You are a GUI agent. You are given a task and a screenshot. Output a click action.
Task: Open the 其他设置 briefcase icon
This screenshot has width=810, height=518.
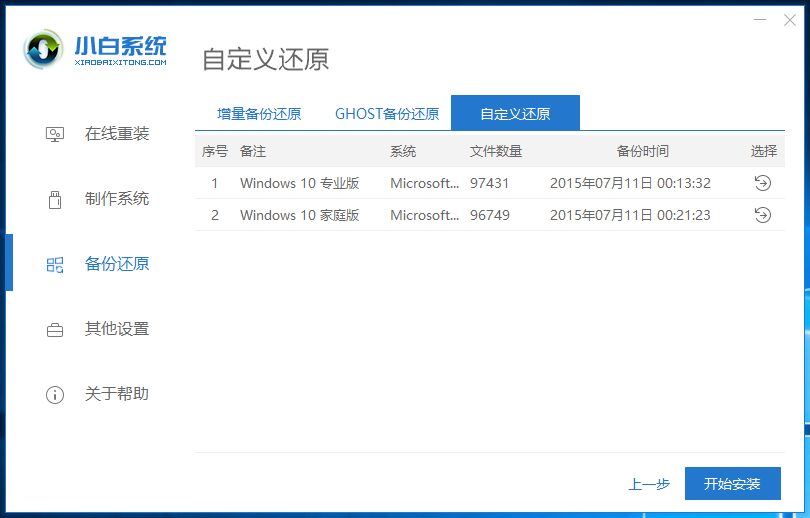[x=55, y=329]
